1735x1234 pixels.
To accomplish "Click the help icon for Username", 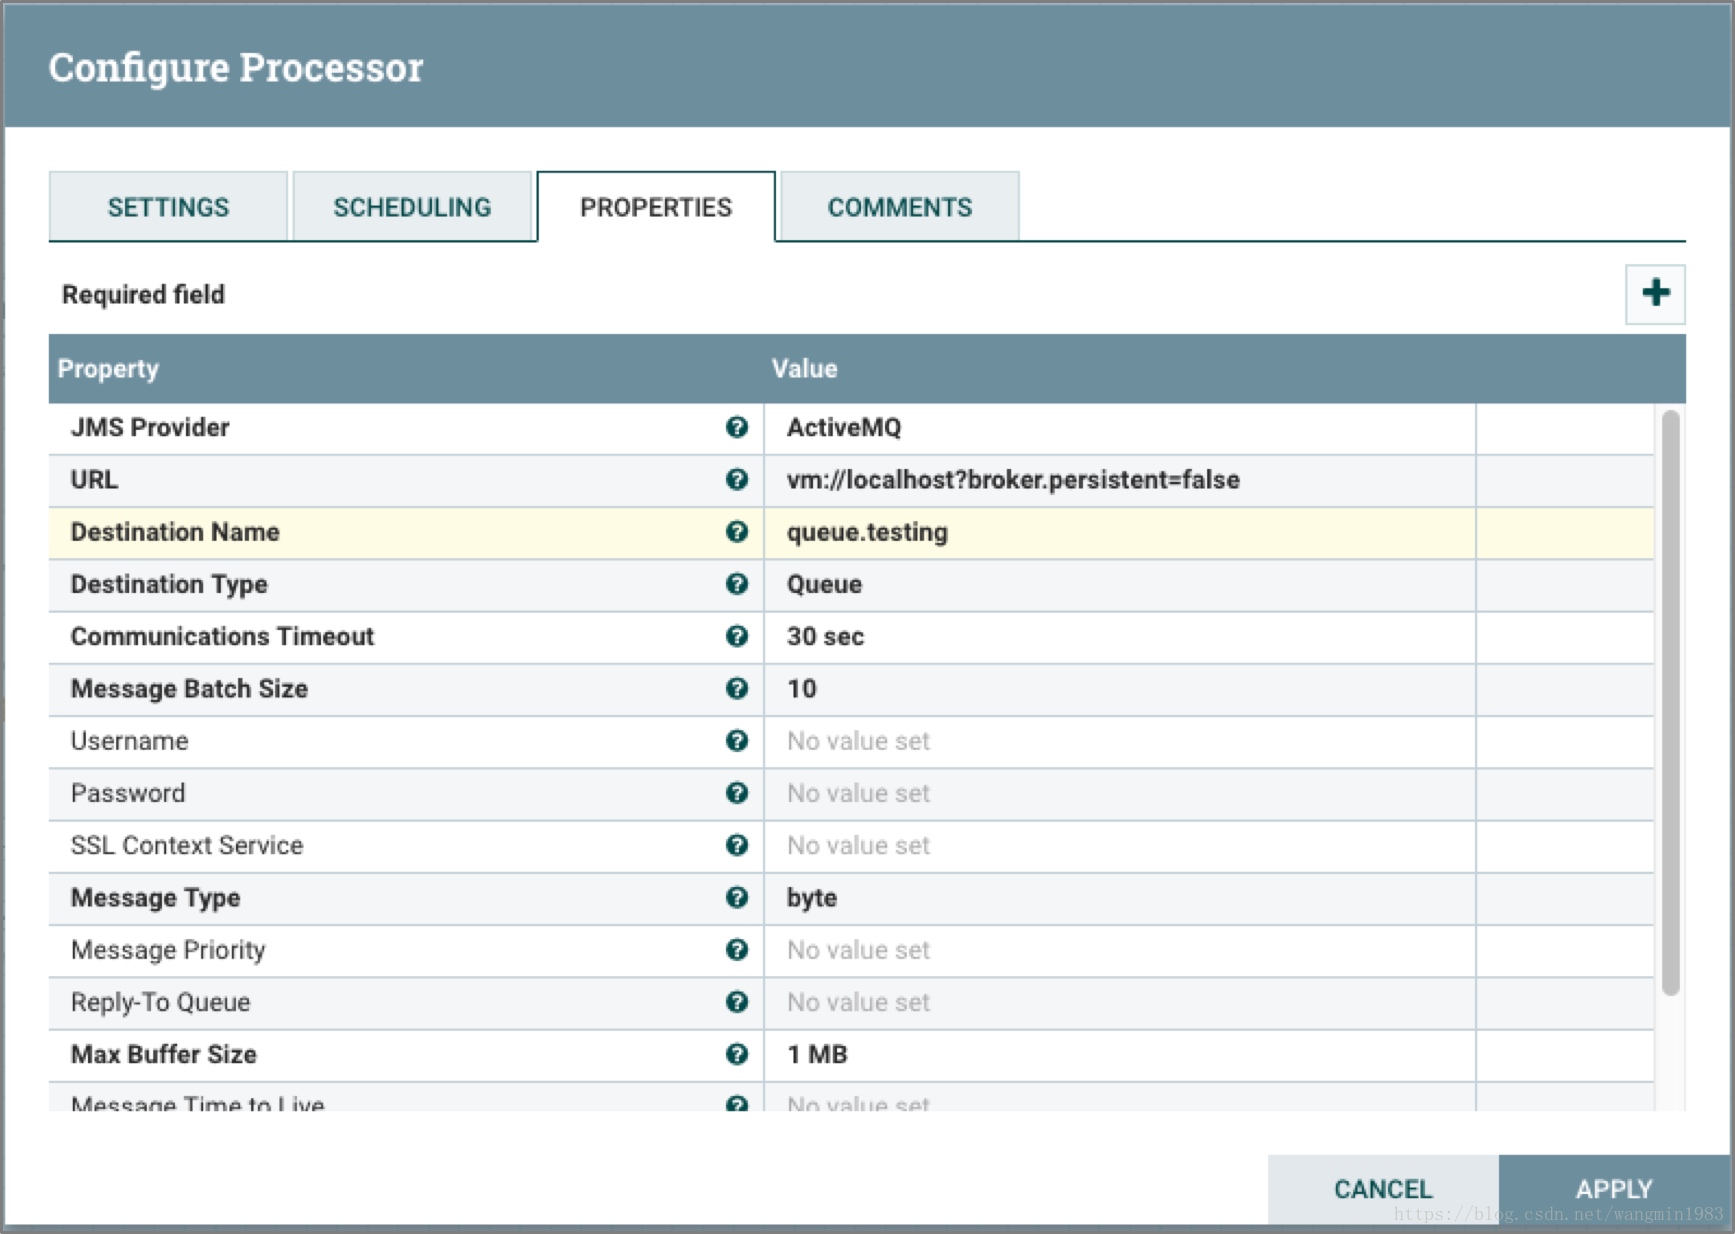I will point(737,741).
